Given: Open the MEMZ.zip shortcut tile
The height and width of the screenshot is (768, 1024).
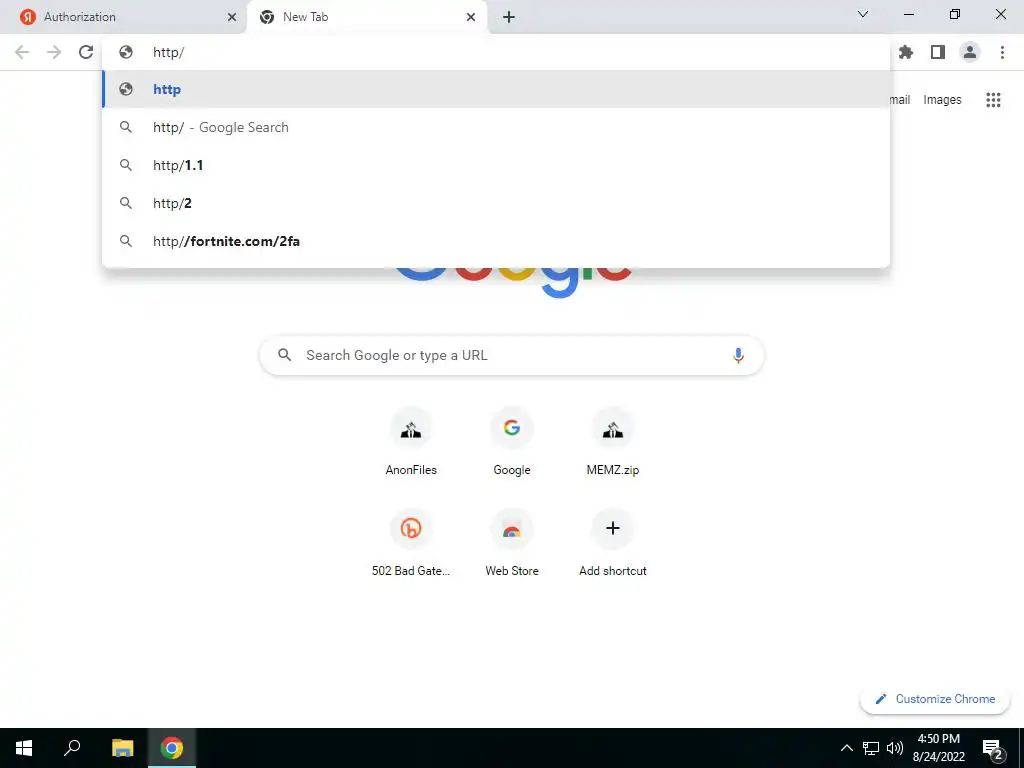Looking at the screenshot, I should (x=613, y=441).
